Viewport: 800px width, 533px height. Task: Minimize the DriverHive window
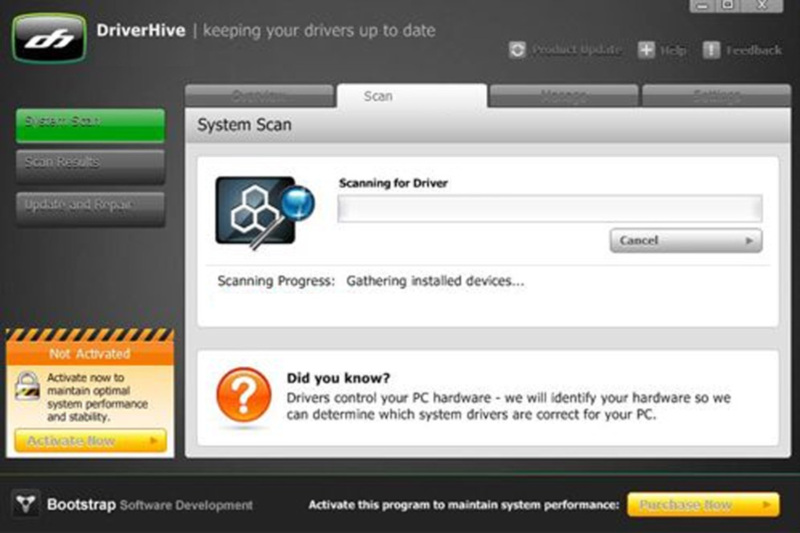point(703,6)
